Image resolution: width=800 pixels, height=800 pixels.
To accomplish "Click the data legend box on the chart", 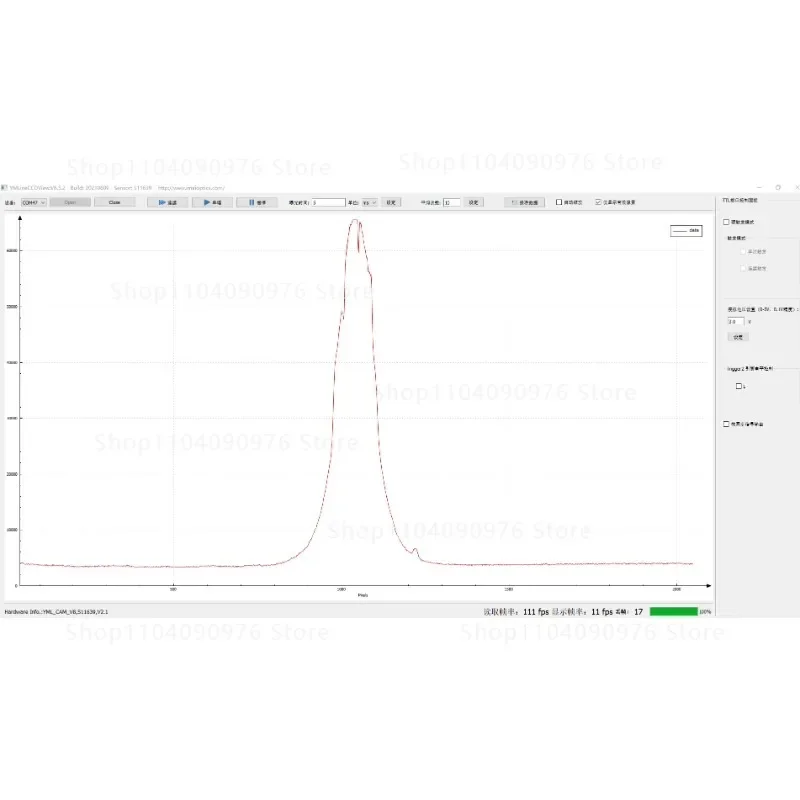I will [686, 231].
